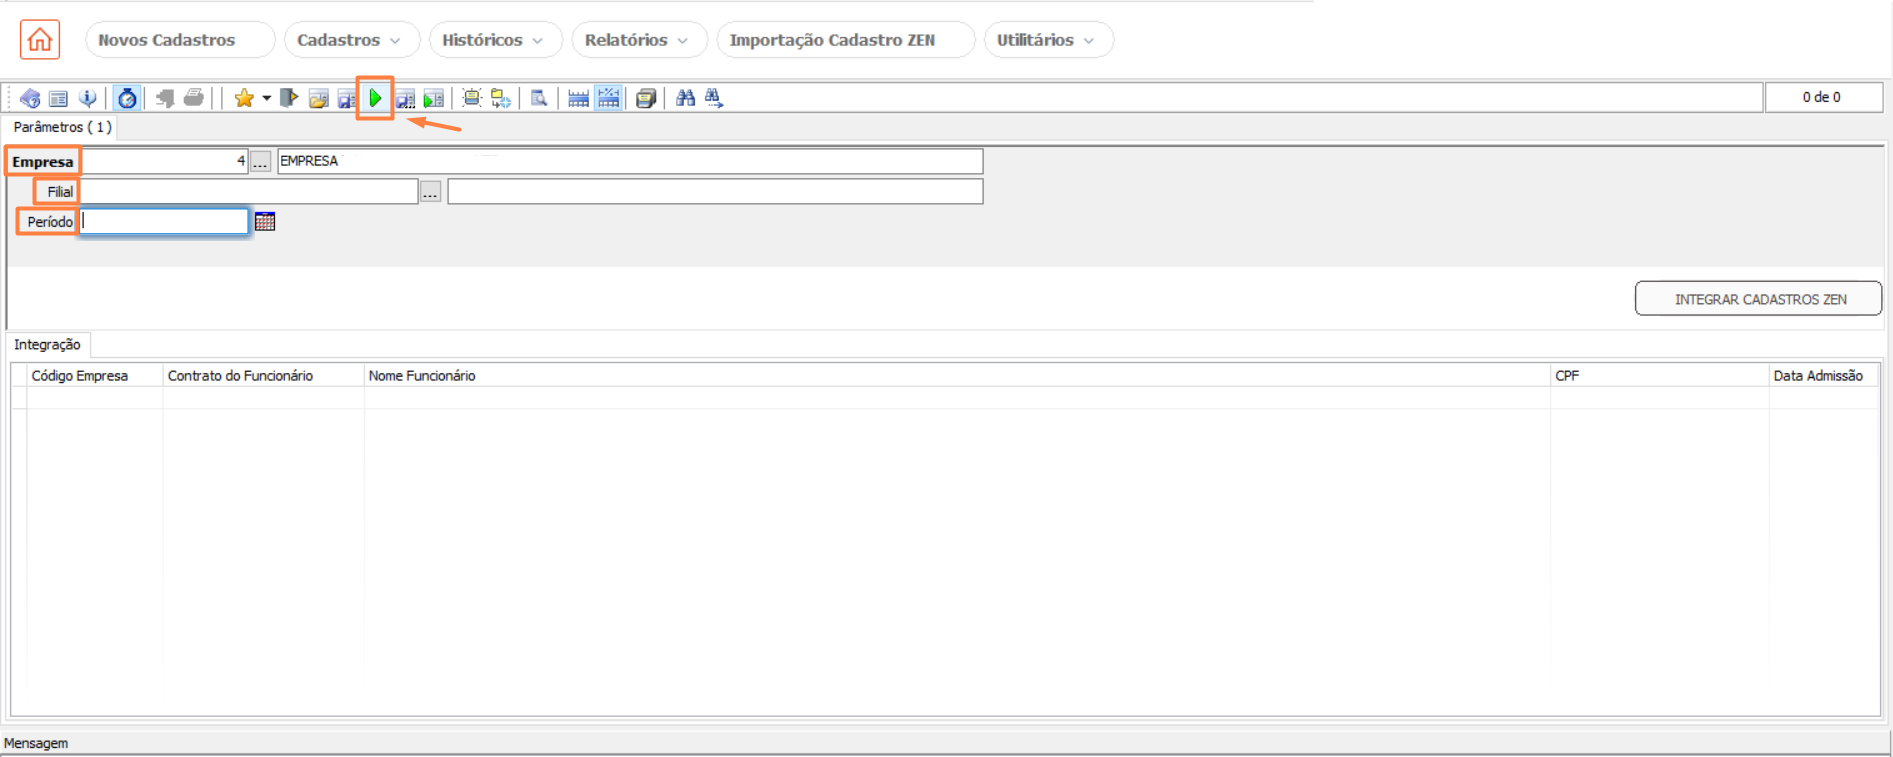The width and height of the screenshot is (1893, 757).
Task: Click into the Período input field
Action: pos(164,222)
